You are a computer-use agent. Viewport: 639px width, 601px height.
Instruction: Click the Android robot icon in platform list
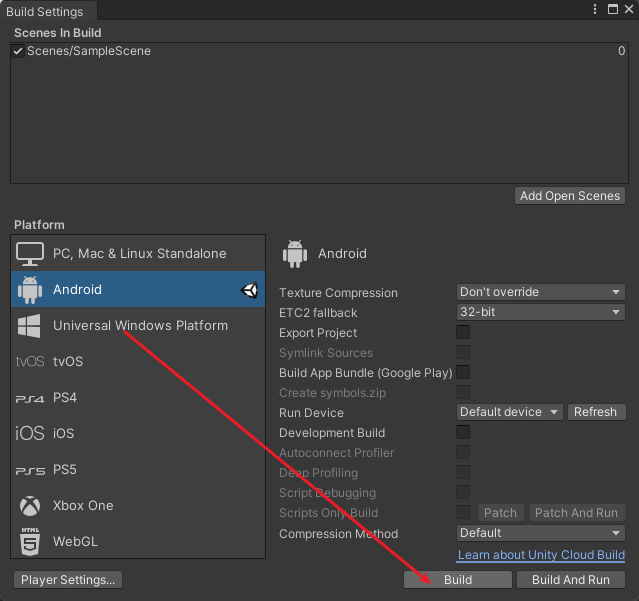pos(30,290)
